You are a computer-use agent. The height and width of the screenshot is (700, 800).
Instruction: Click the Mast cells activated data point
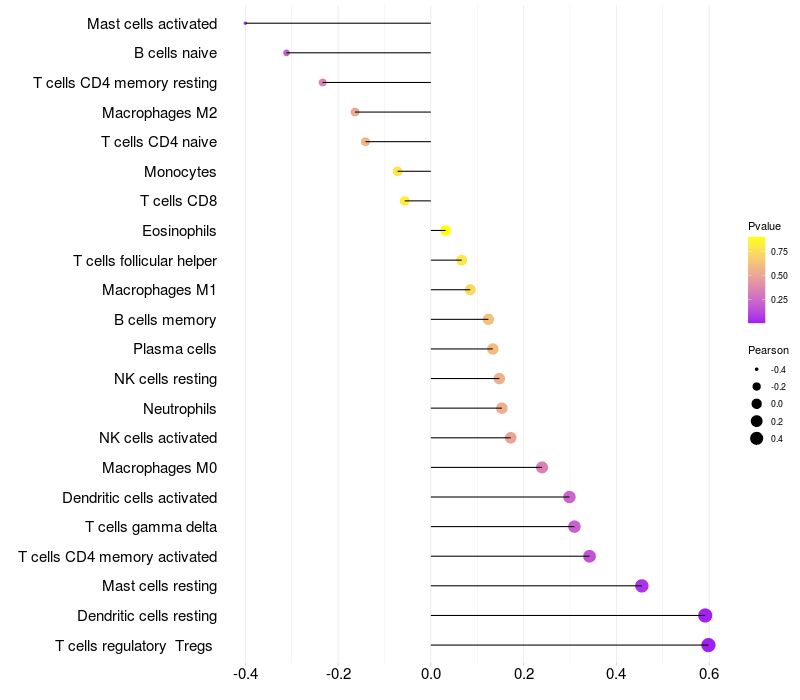(245, 23)
